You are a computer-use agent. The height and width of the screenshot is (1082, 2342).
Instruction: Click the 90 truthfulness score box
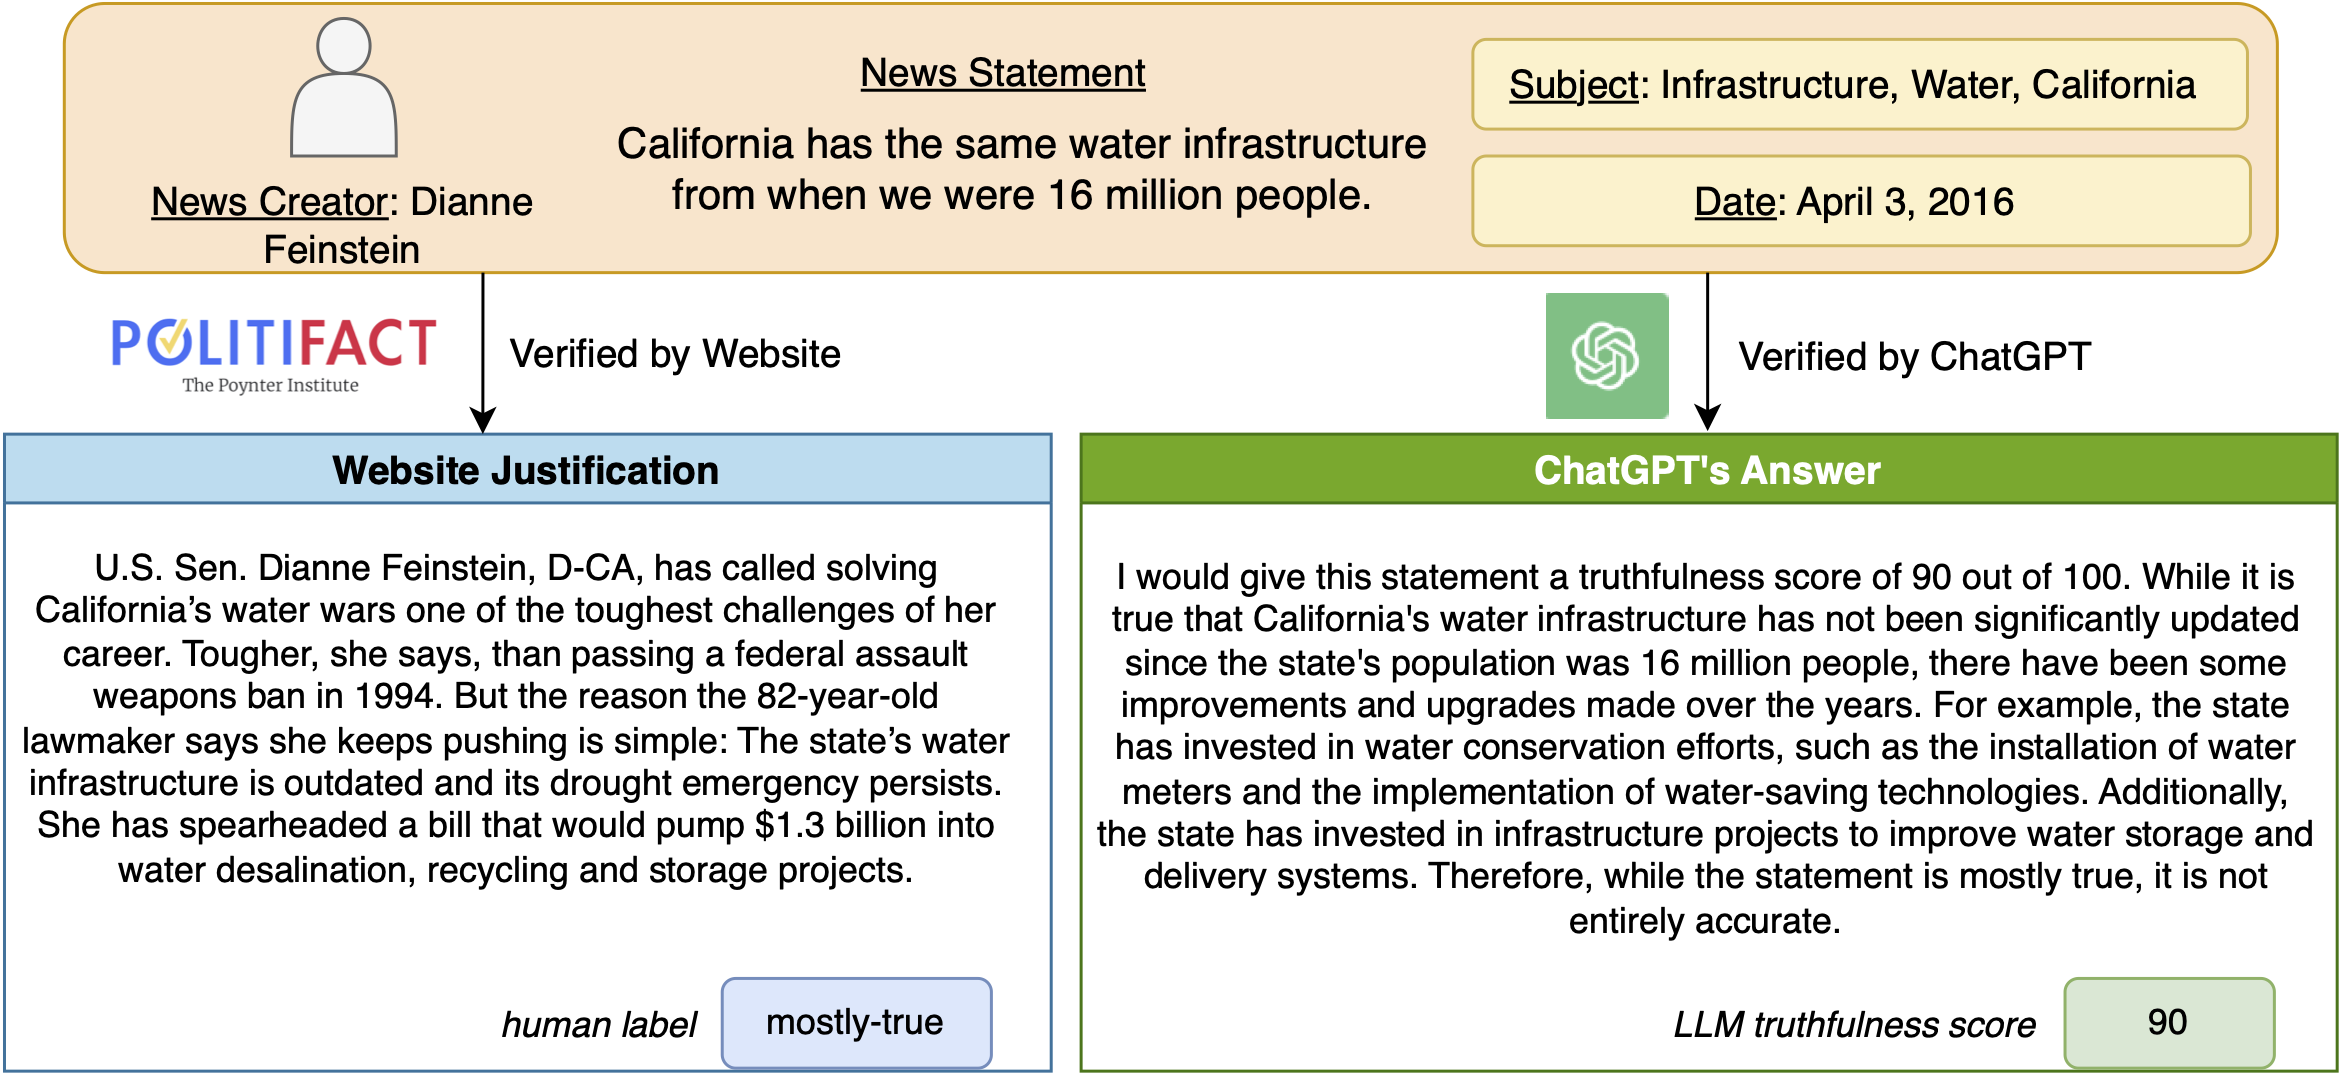point(2168,1023)
